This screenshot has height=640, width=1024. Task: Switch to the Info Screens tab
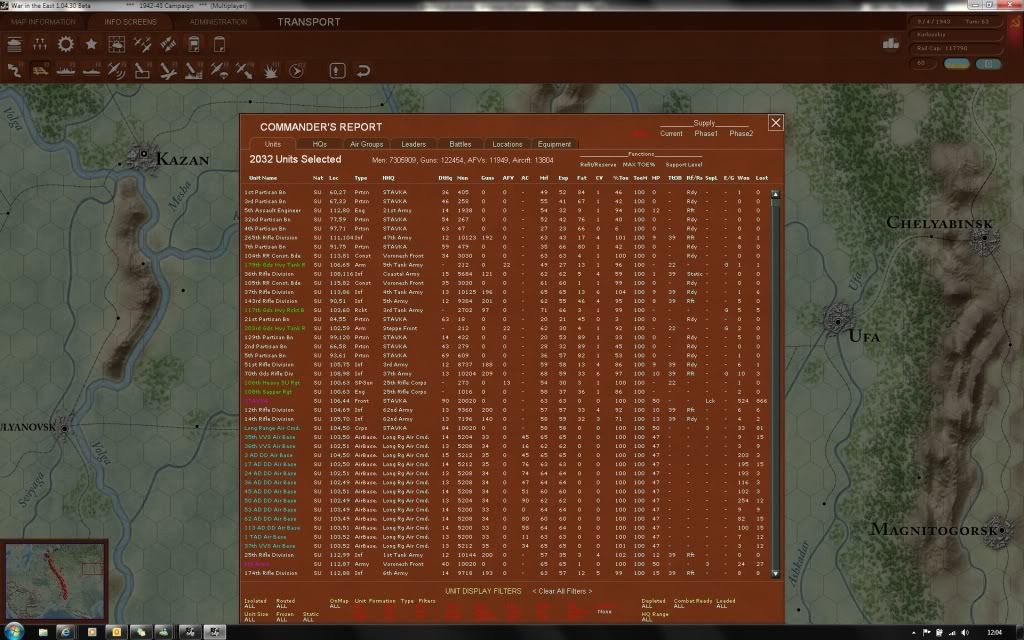point(131,22)
